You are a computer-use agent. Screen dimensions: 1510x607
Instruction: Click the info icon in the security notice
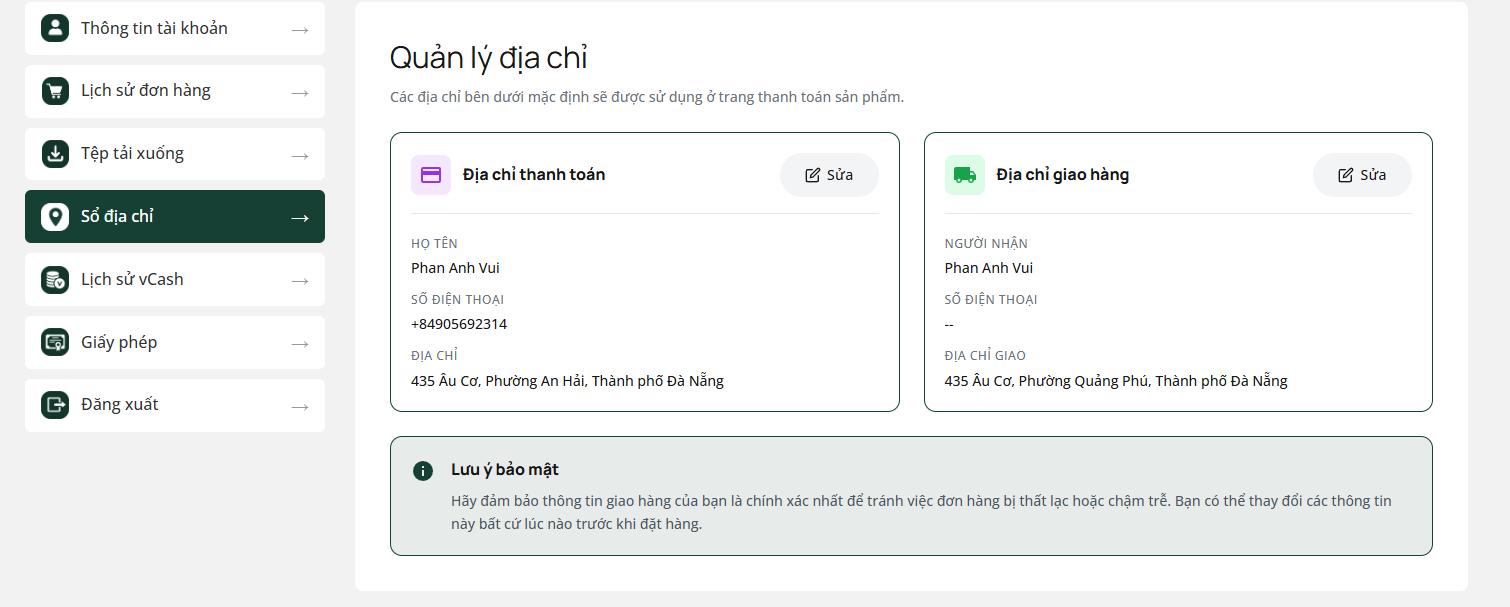coord(422,470)
